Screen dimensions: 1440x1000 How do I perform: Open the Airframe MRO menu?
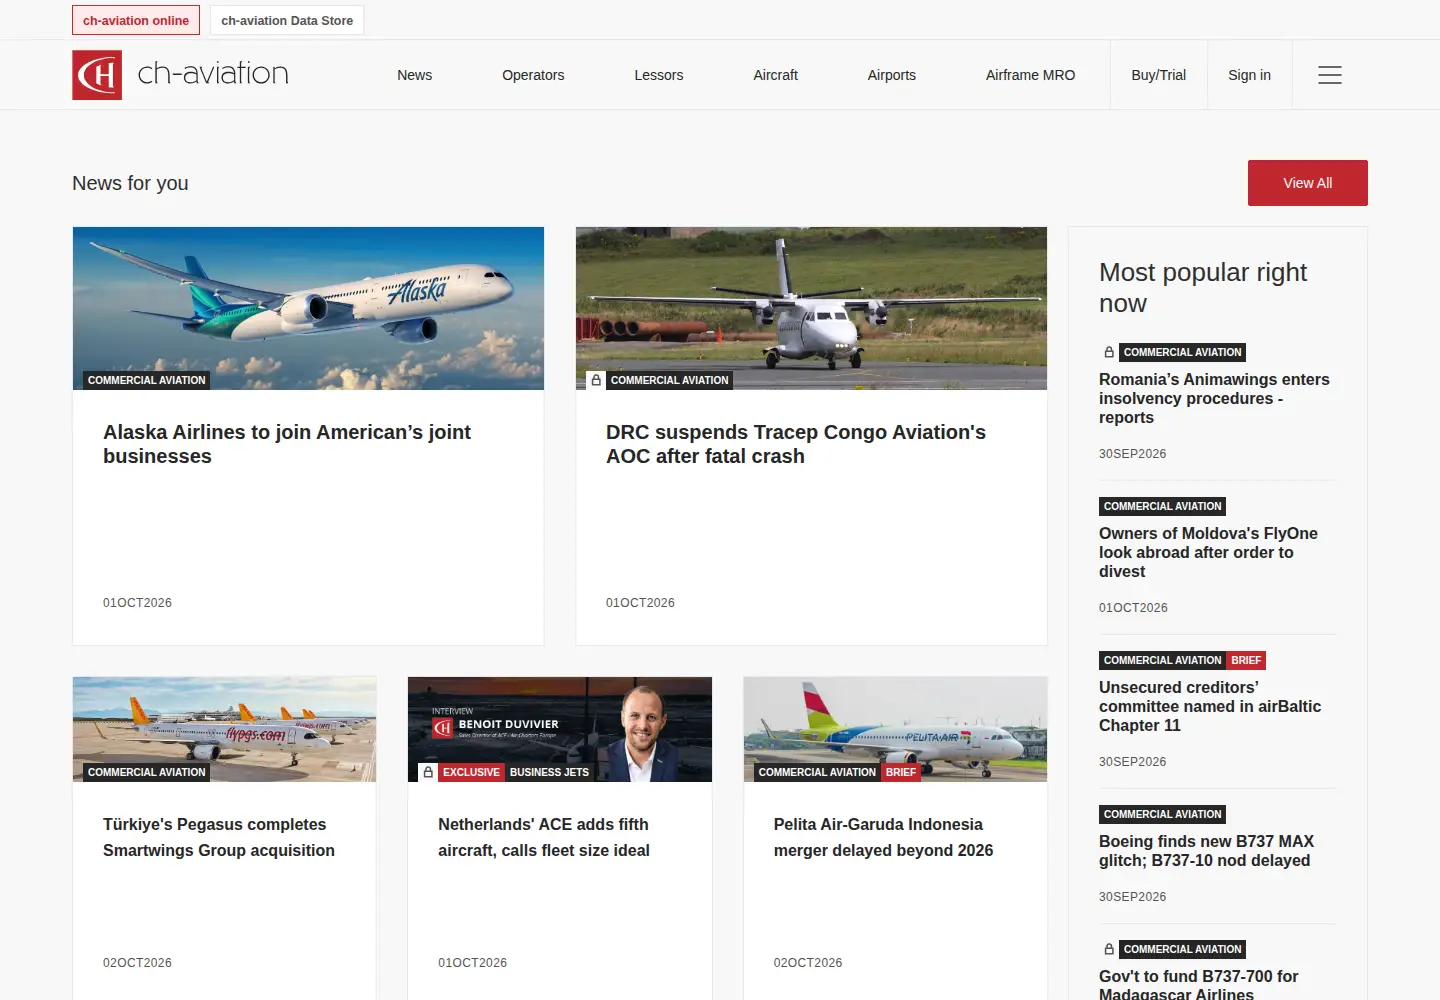point(1031,75)
